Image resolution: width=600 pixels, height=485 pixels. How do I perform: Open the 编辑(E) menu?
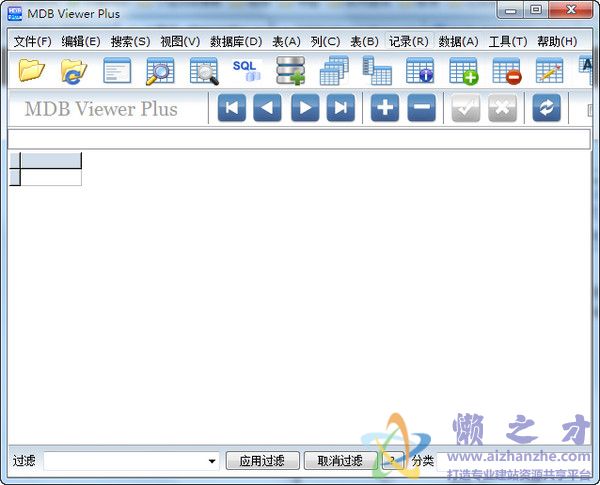81,41
